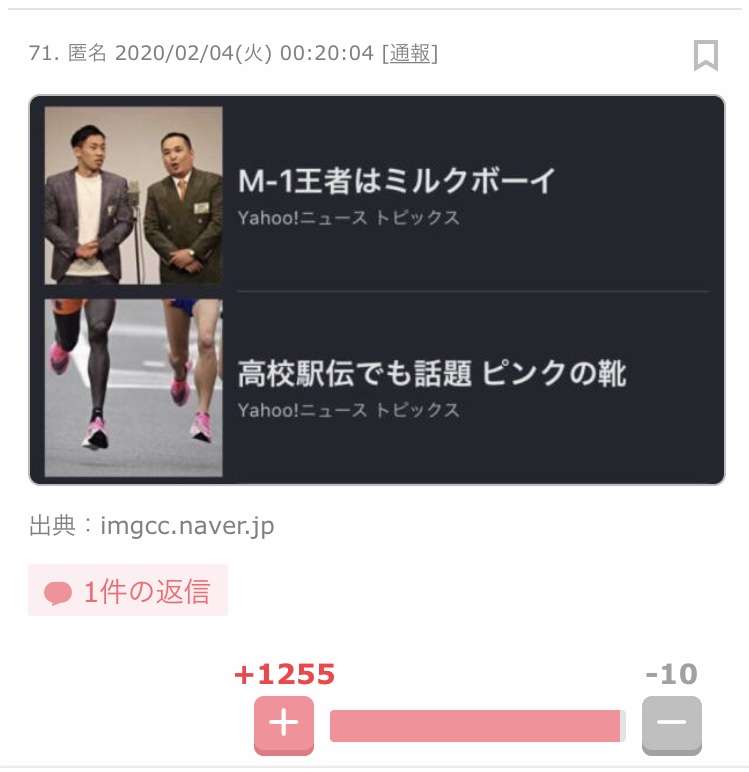Click Yahoo!ニュース トピックス under the M-1 headline
The height and width of the screenshot is (772, 749).
pyautogui.click(x=349, y=217)
